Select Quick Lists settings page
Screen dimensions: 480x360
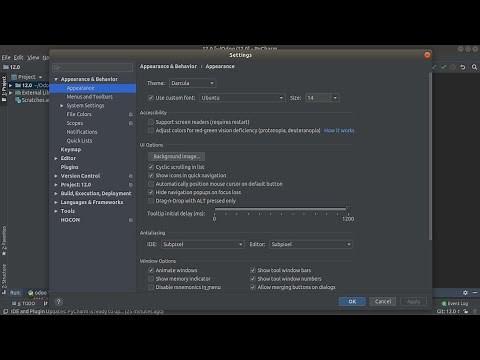pyautogui.click(x=79, y=141)
